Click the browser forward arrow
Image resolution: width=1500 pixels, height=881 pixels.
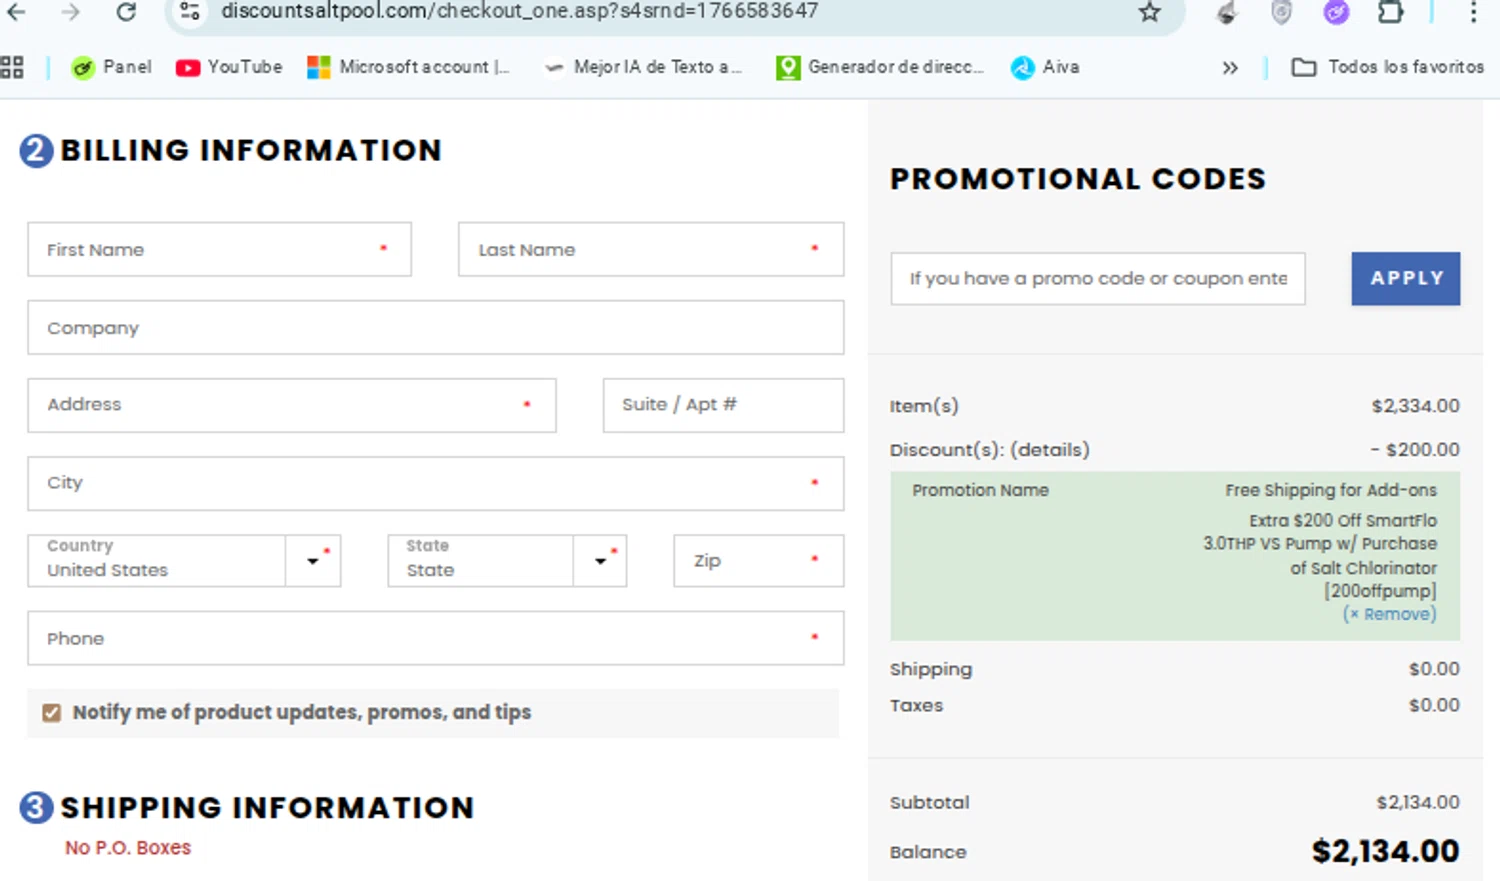pyautogui.click(x=70, y=12)
